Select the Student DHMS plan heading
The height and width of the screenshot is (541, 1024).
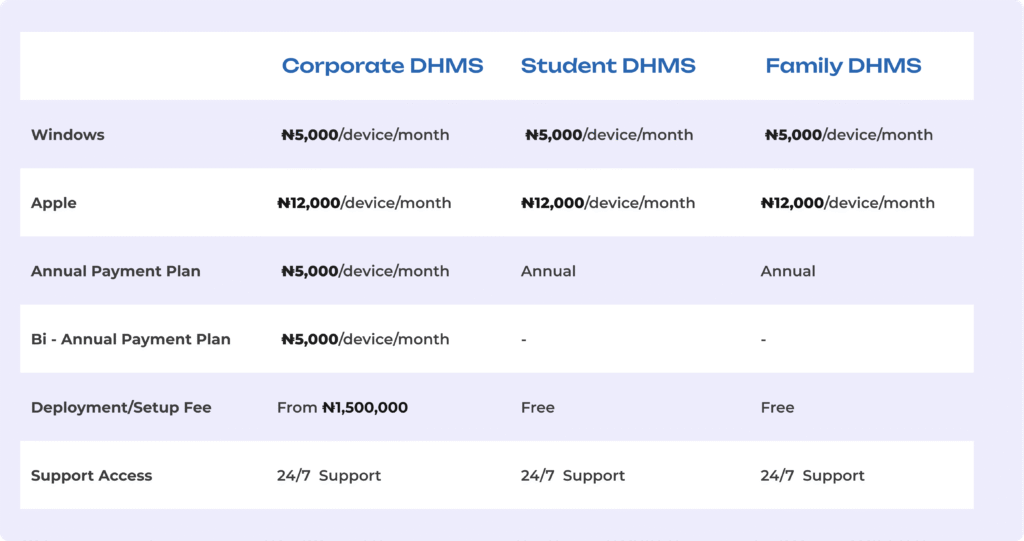coord(608,66)
